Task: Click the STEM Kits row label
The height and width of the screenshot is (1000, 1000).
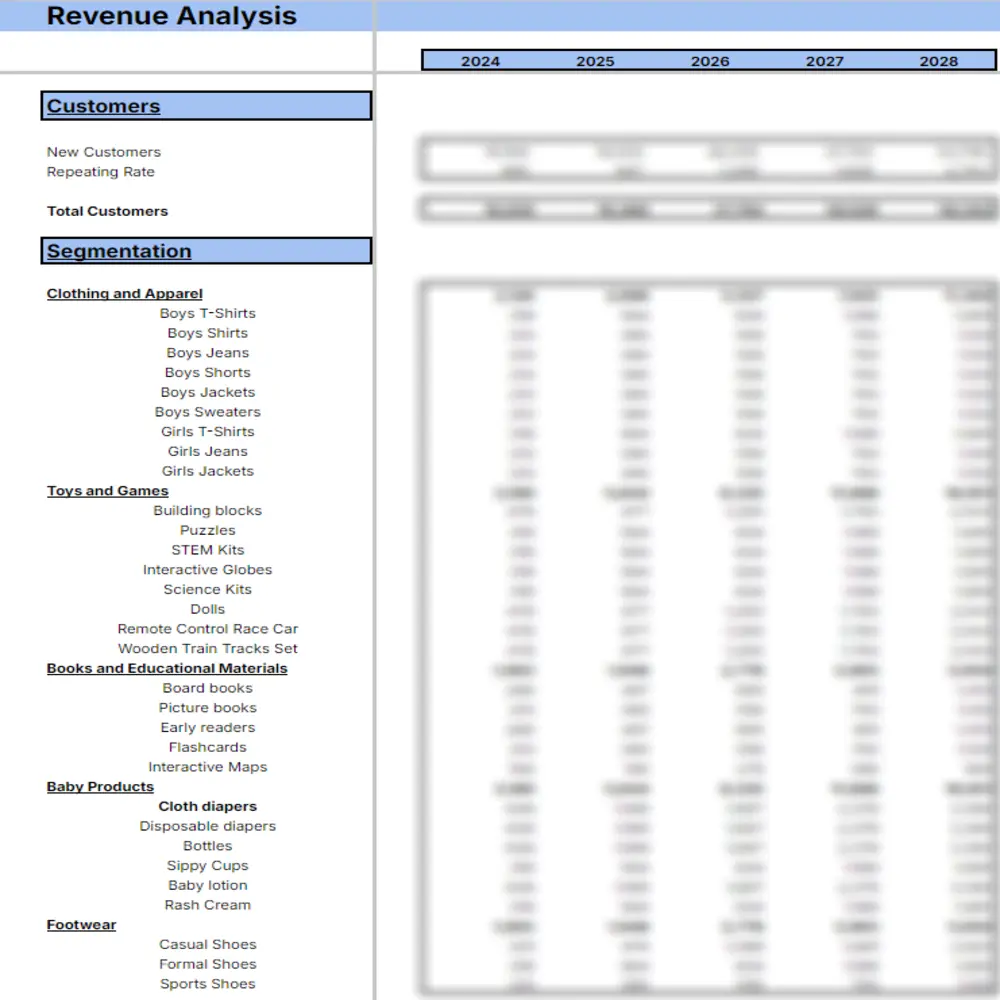Action: (207, 550)
